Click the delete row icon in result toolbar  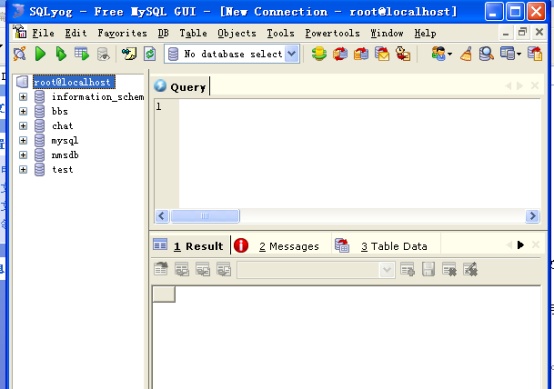pos(449,270)
